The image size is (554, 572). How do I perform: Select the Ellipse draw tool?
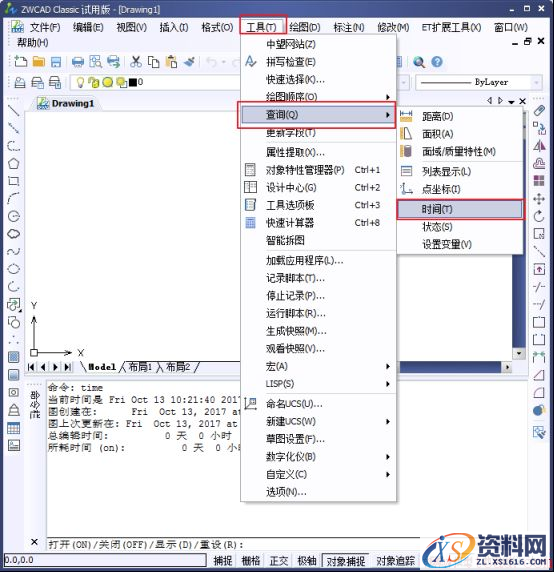[x=14, y=269]
